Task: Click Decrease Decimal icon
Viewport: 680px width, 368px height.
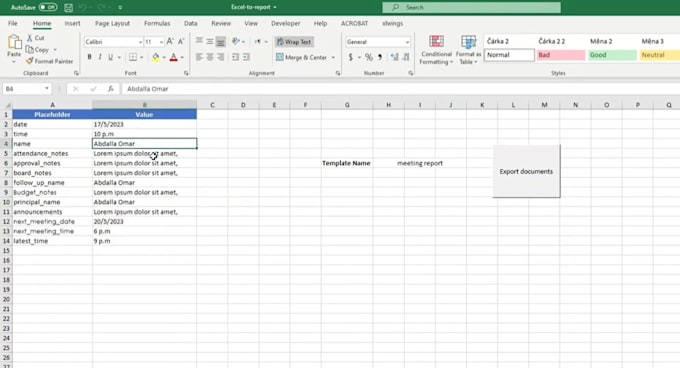Action: 406,57
